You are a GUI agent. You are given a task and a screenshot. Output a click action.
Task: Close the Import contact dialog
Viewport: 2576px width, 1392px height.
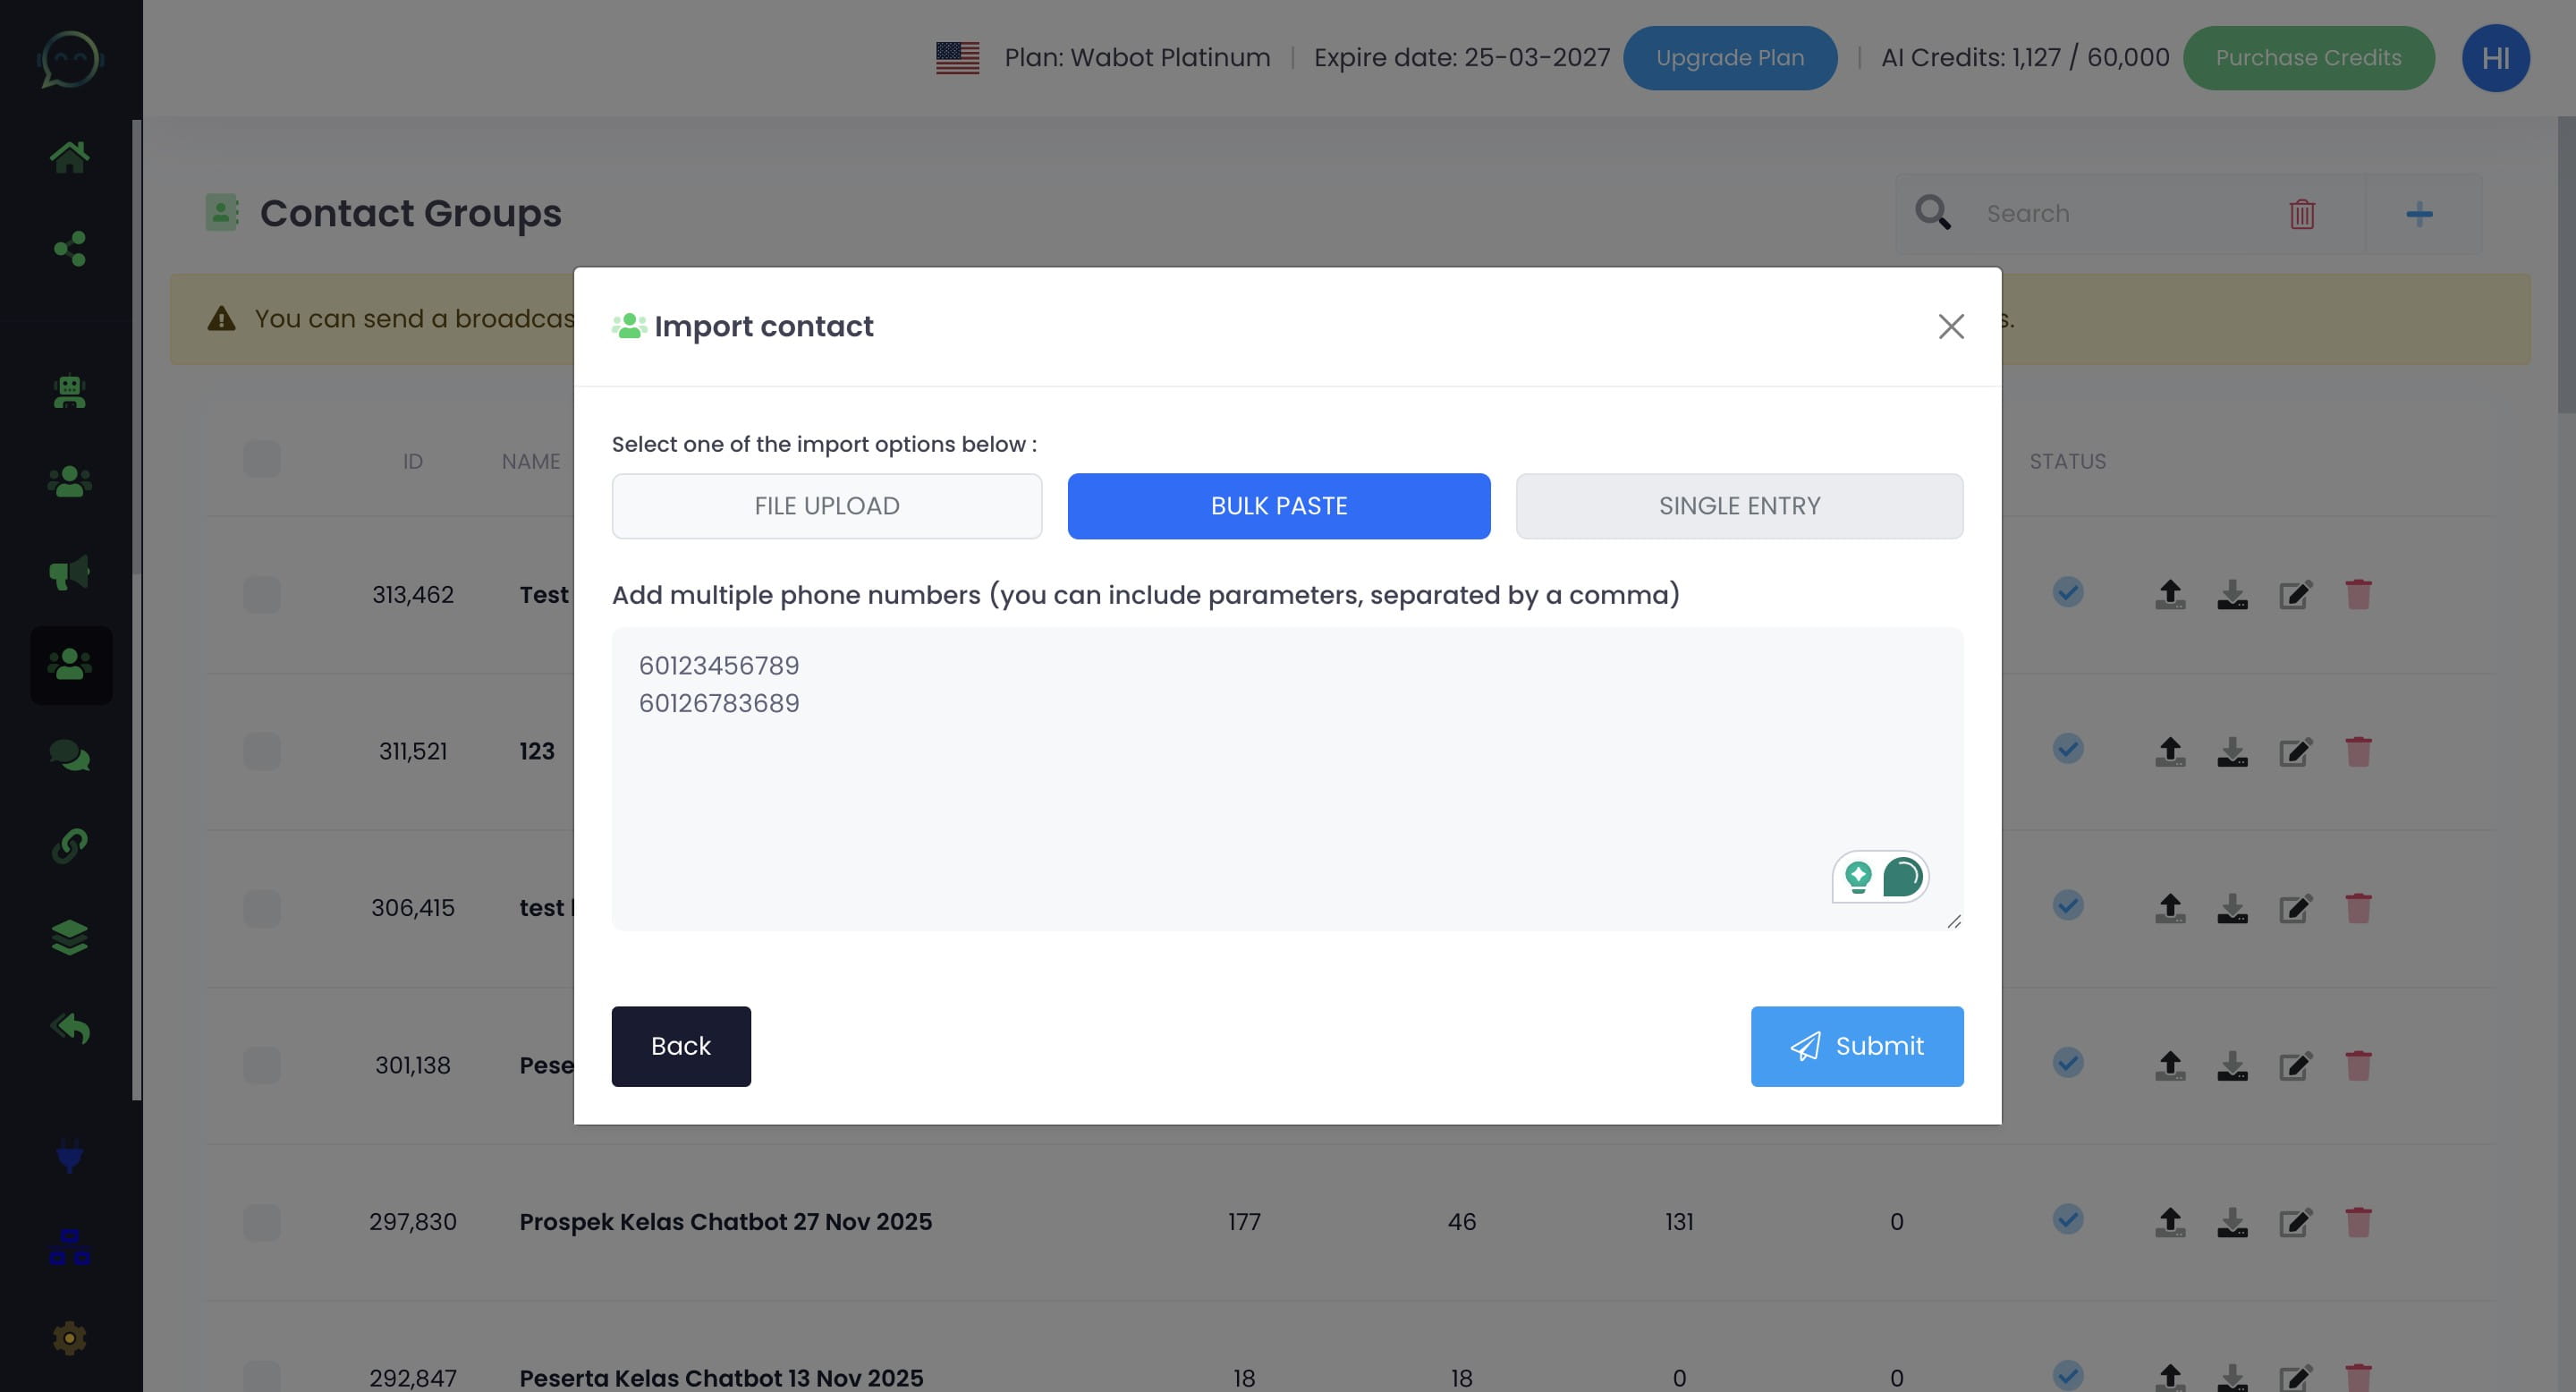(1950, 326)
